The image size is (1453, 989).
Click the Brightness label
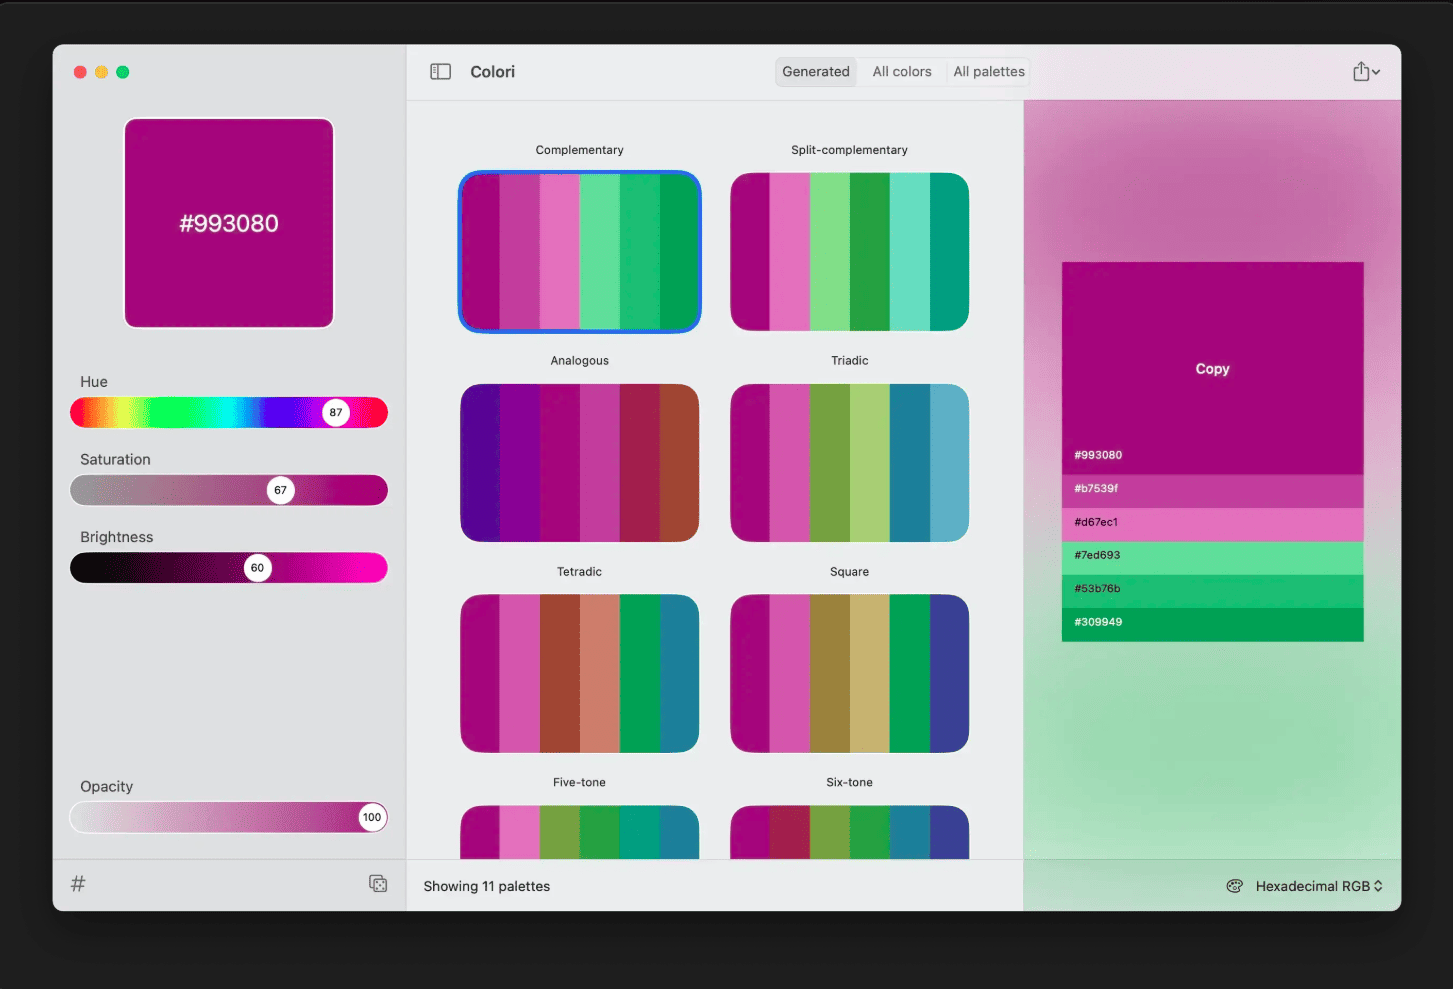pyautogui.click(x=117, y=537)
